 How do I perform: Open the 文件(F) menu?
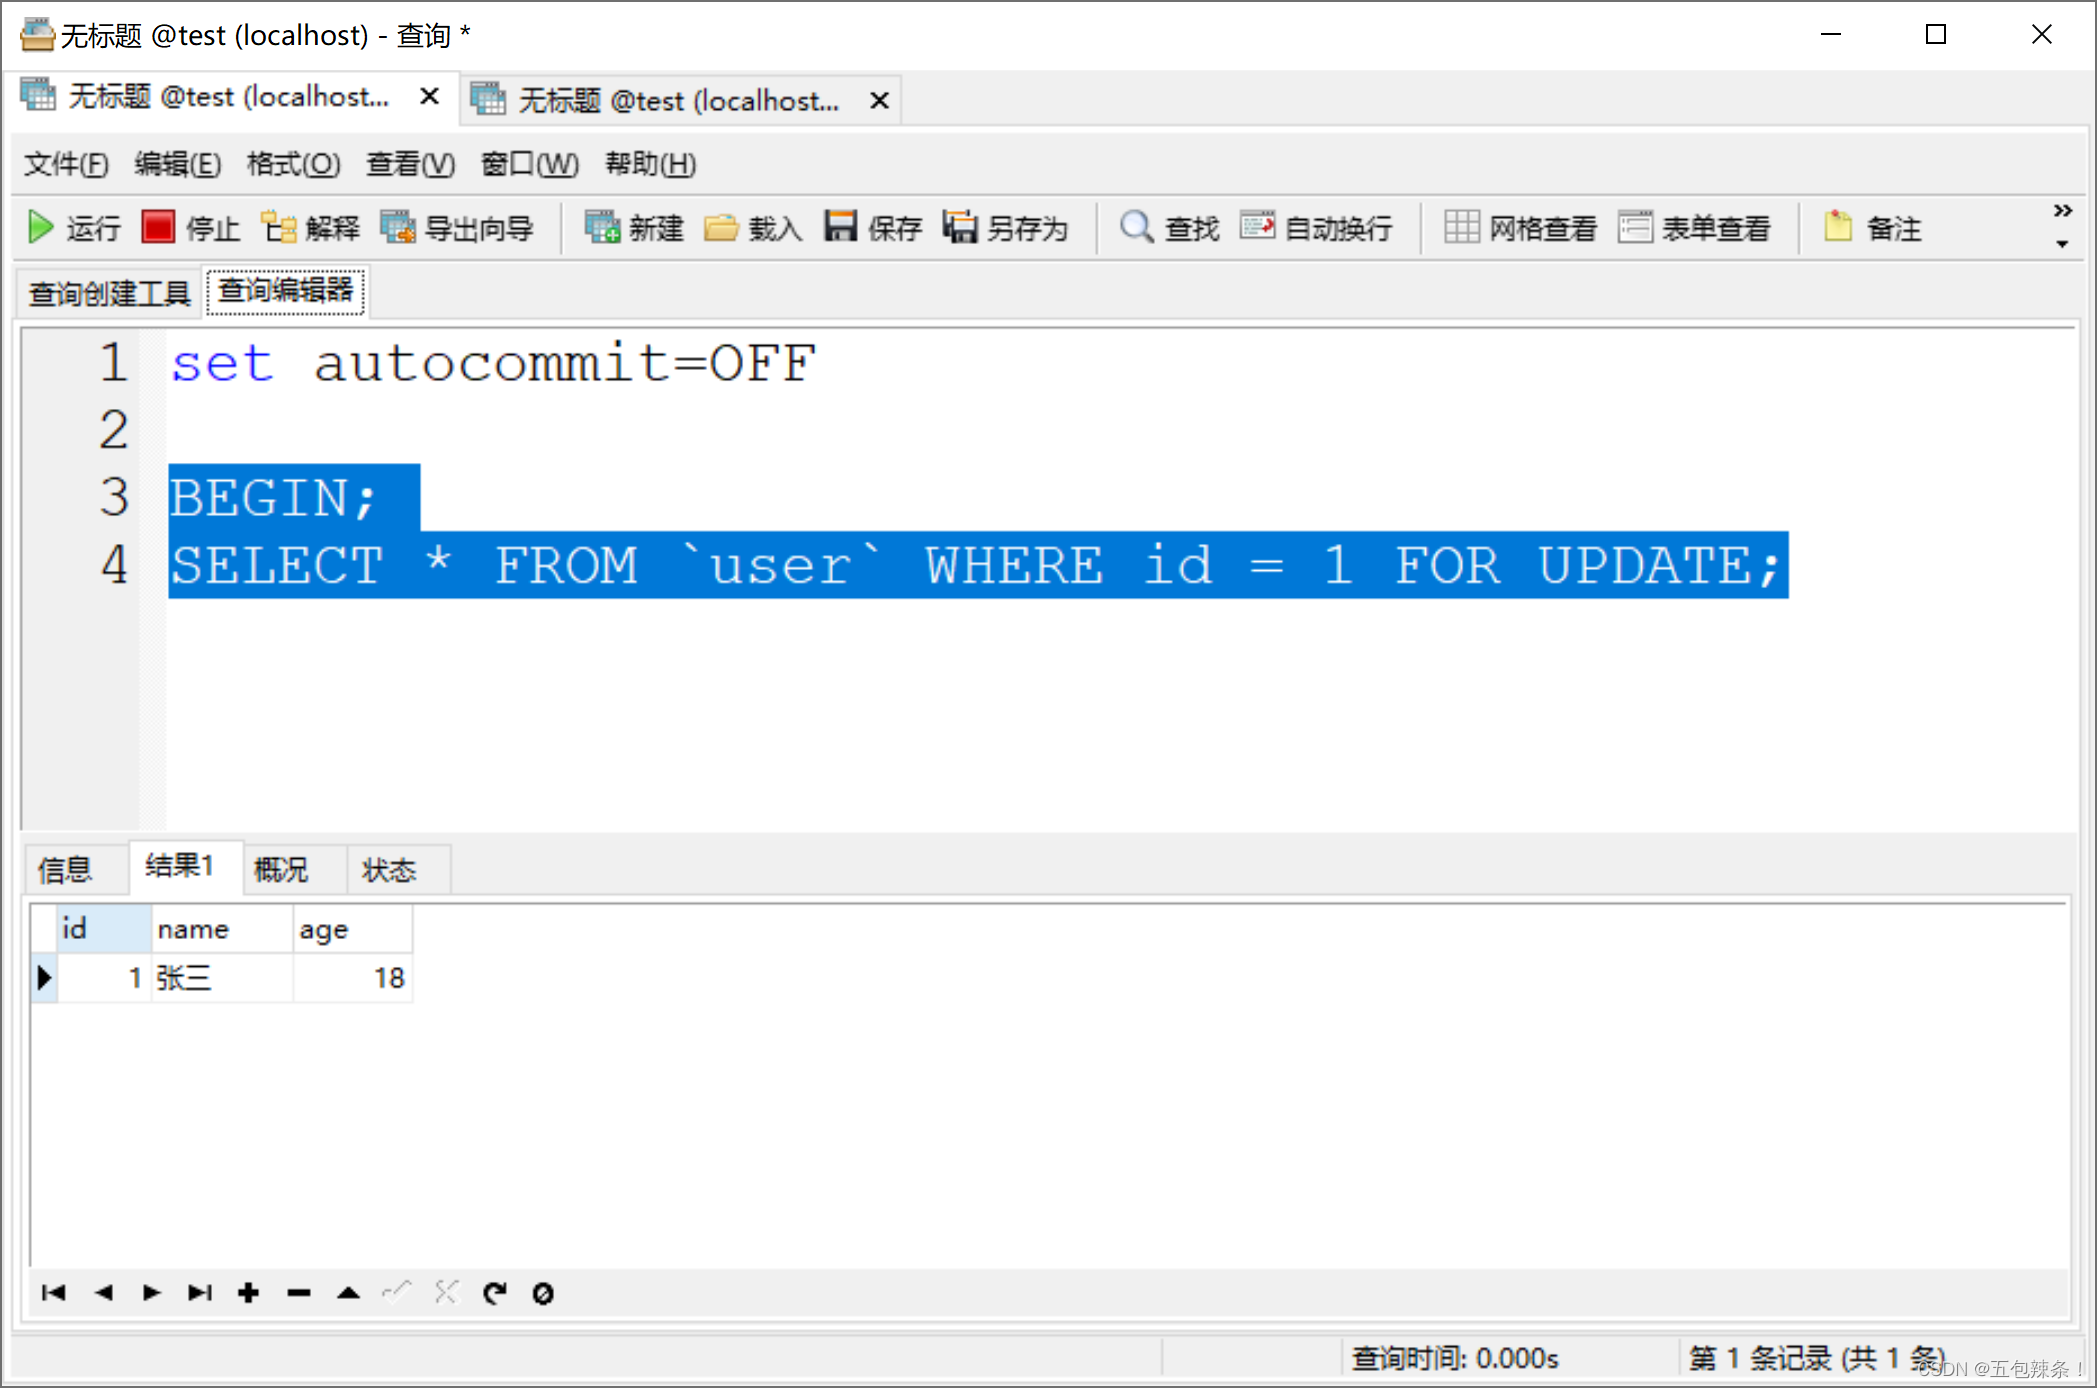[x=66, y=164]
